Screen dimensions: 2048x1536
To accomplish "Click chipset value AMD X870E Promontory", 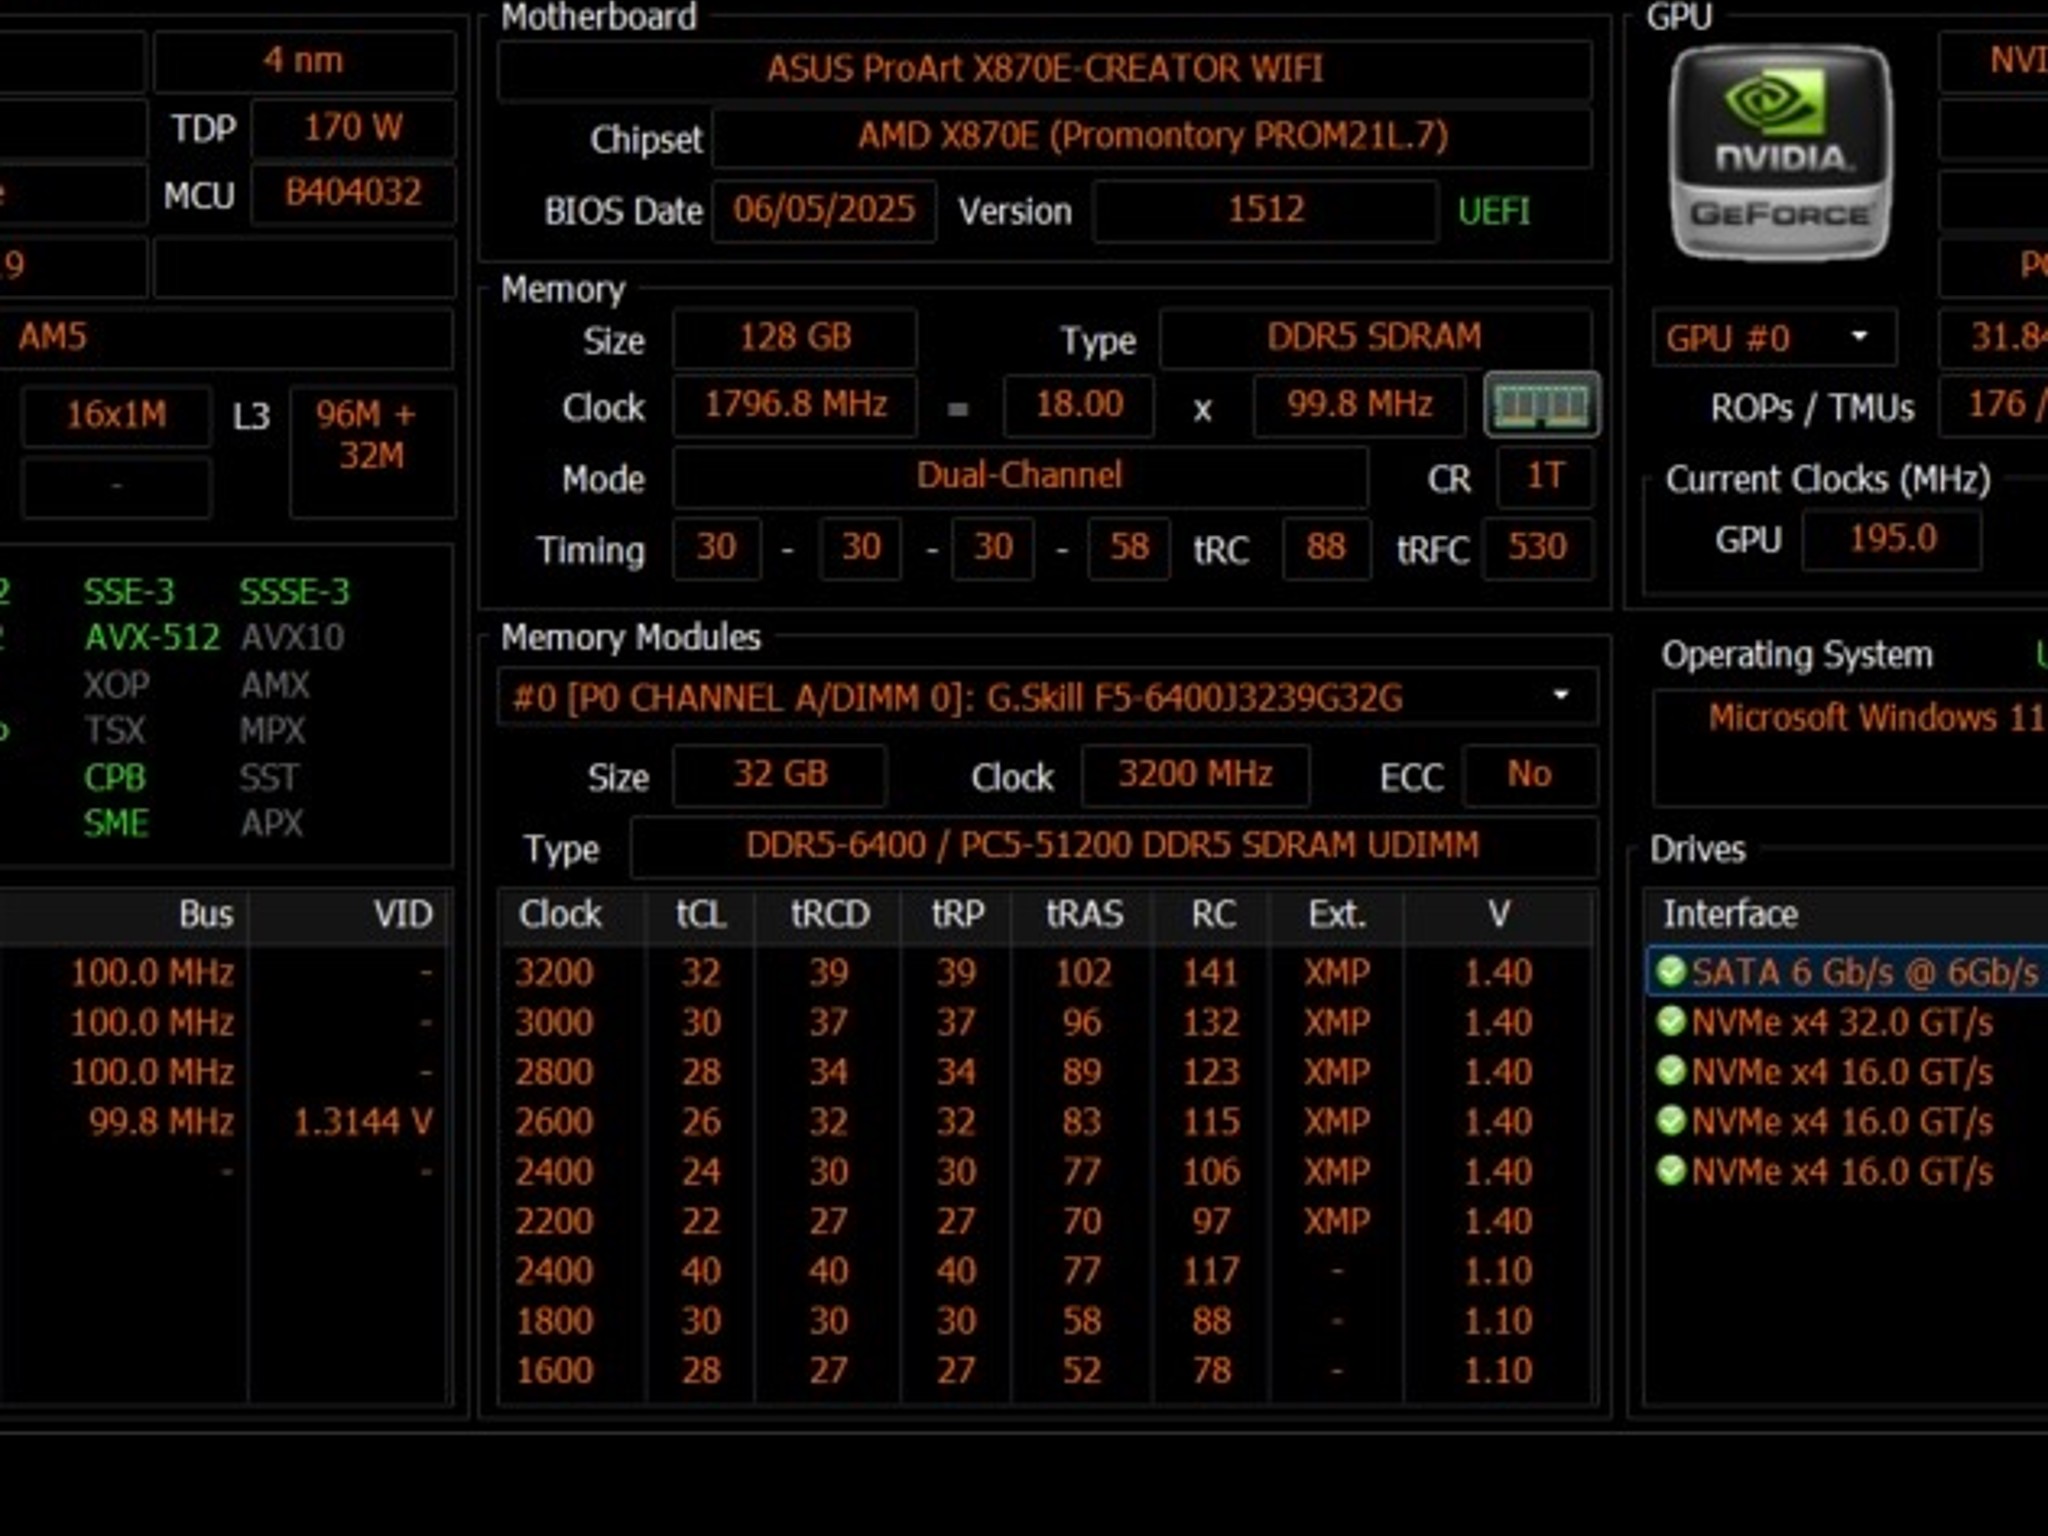I will coord(1152,136).
